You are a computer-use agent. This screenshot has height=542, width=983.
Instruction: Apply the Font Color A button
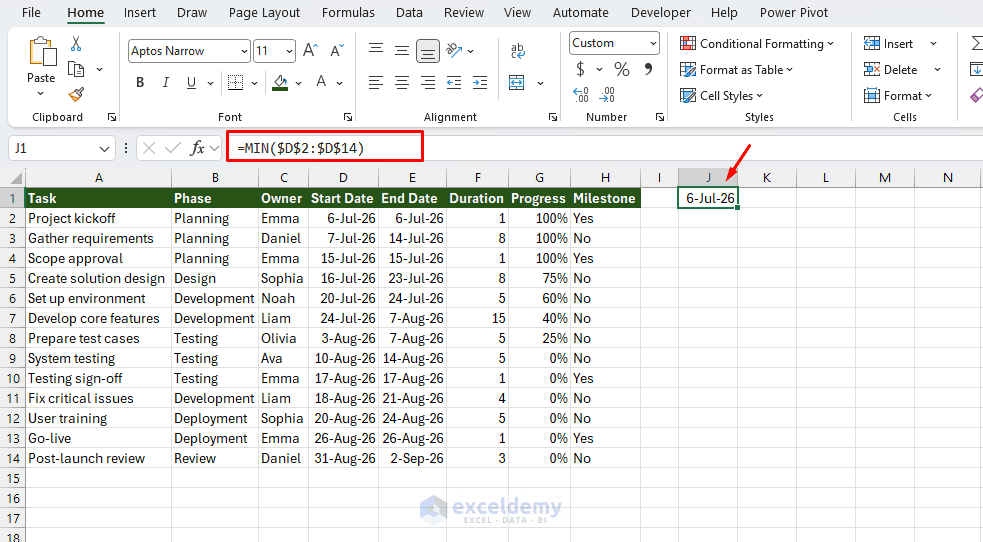tap(321, 82)
